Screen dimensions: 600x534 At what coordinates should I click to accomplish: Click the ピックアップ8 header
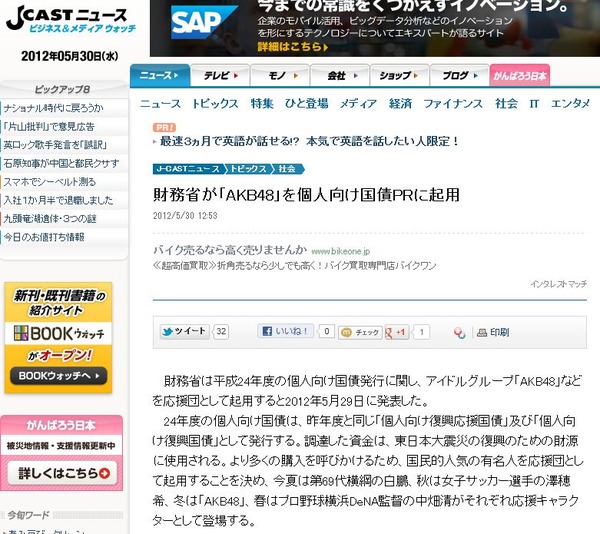(62, 90)
